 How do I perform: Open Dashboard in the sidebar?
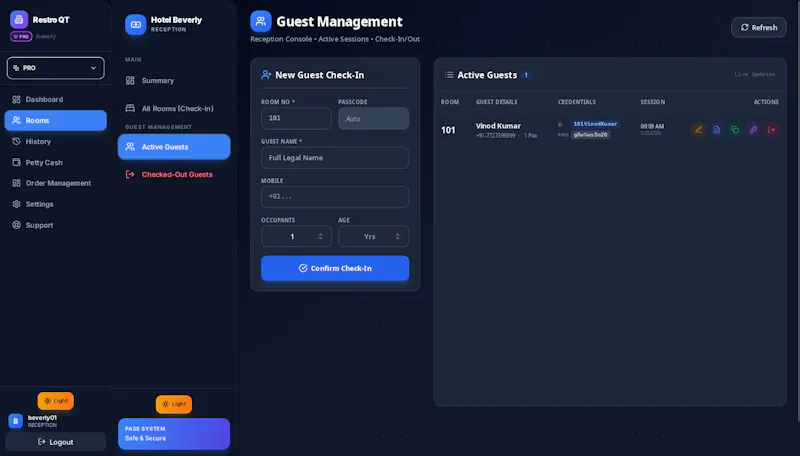(56, 99)
